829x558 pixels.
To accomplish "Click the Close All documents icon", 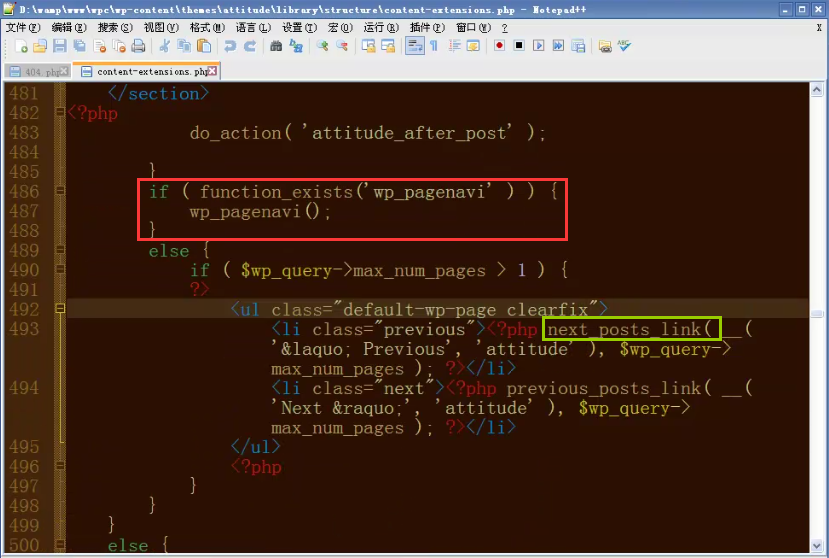I will 119,46.
